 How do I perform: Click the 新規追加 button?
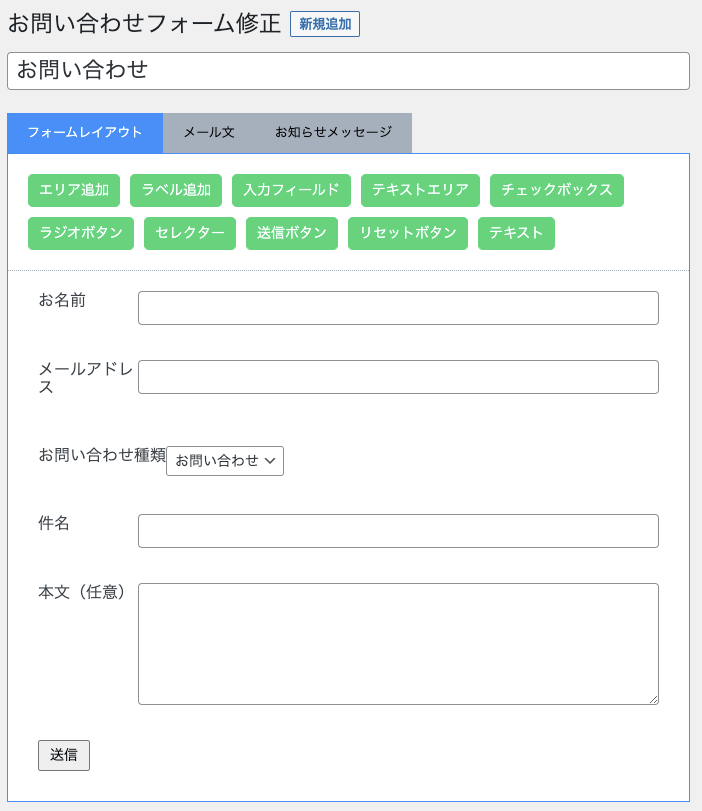click(x=324, y=24)
